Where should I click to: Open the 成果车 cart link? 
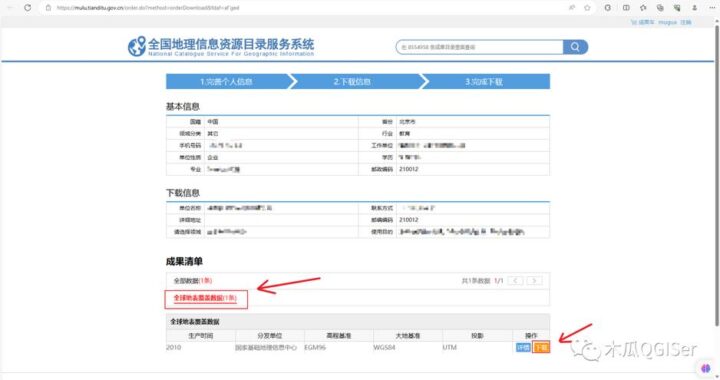point(642,22)
